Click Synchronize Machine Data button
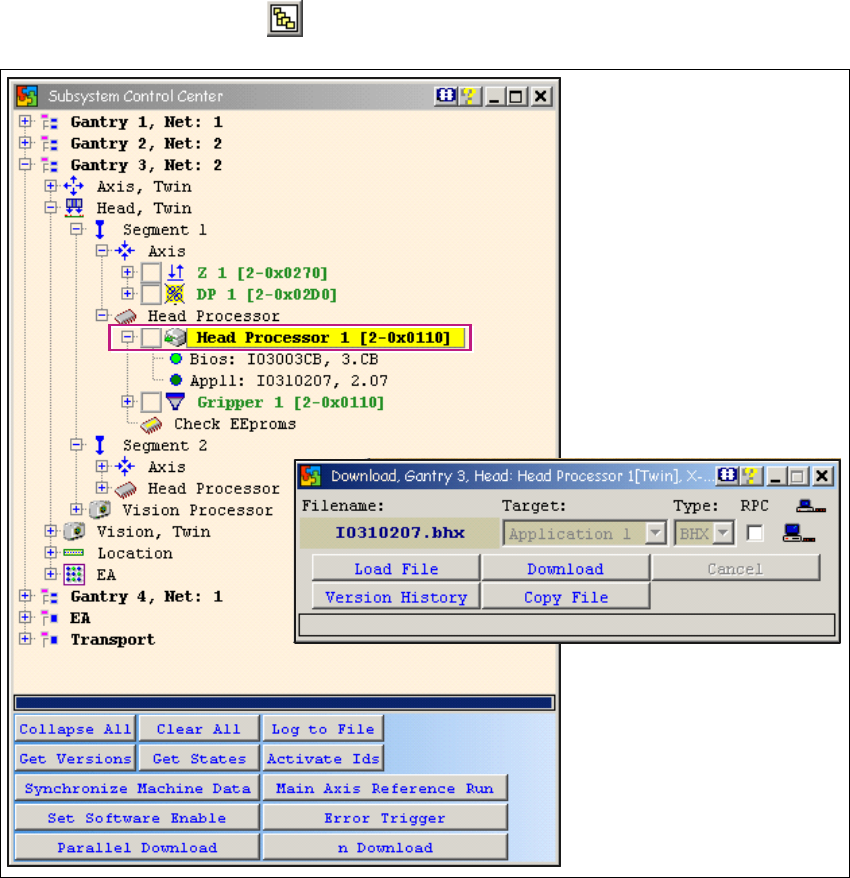Screen dimensions: 850x878 tap(137, 788)
